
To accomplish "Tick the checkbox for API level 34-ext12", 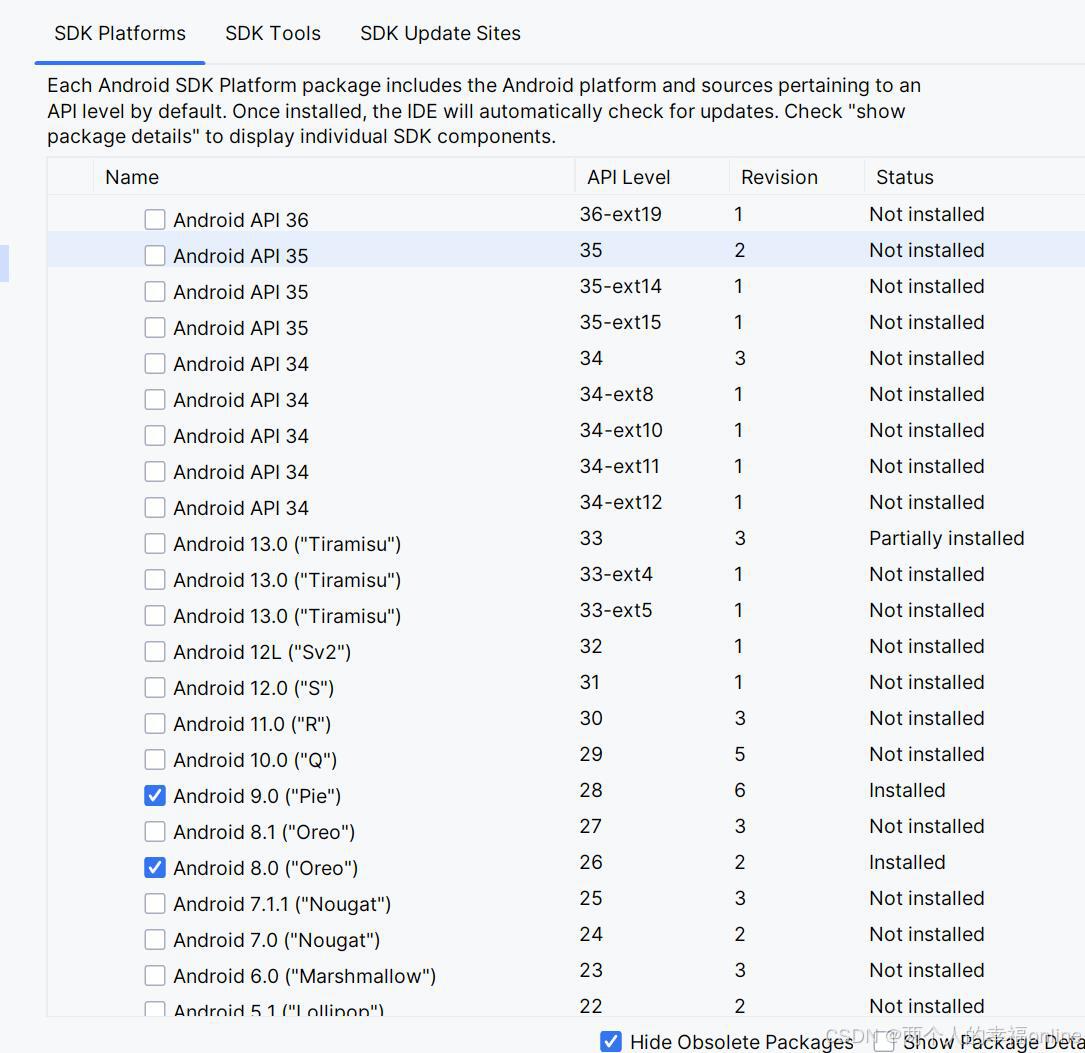I will click(x=155, y=507).
